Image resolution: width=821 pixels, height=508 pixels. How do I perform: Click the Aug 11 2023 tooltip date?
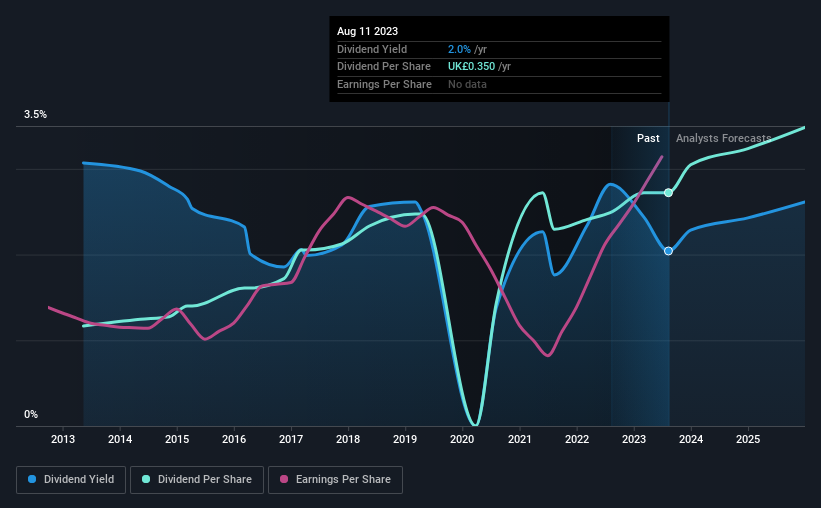(368, 31)
